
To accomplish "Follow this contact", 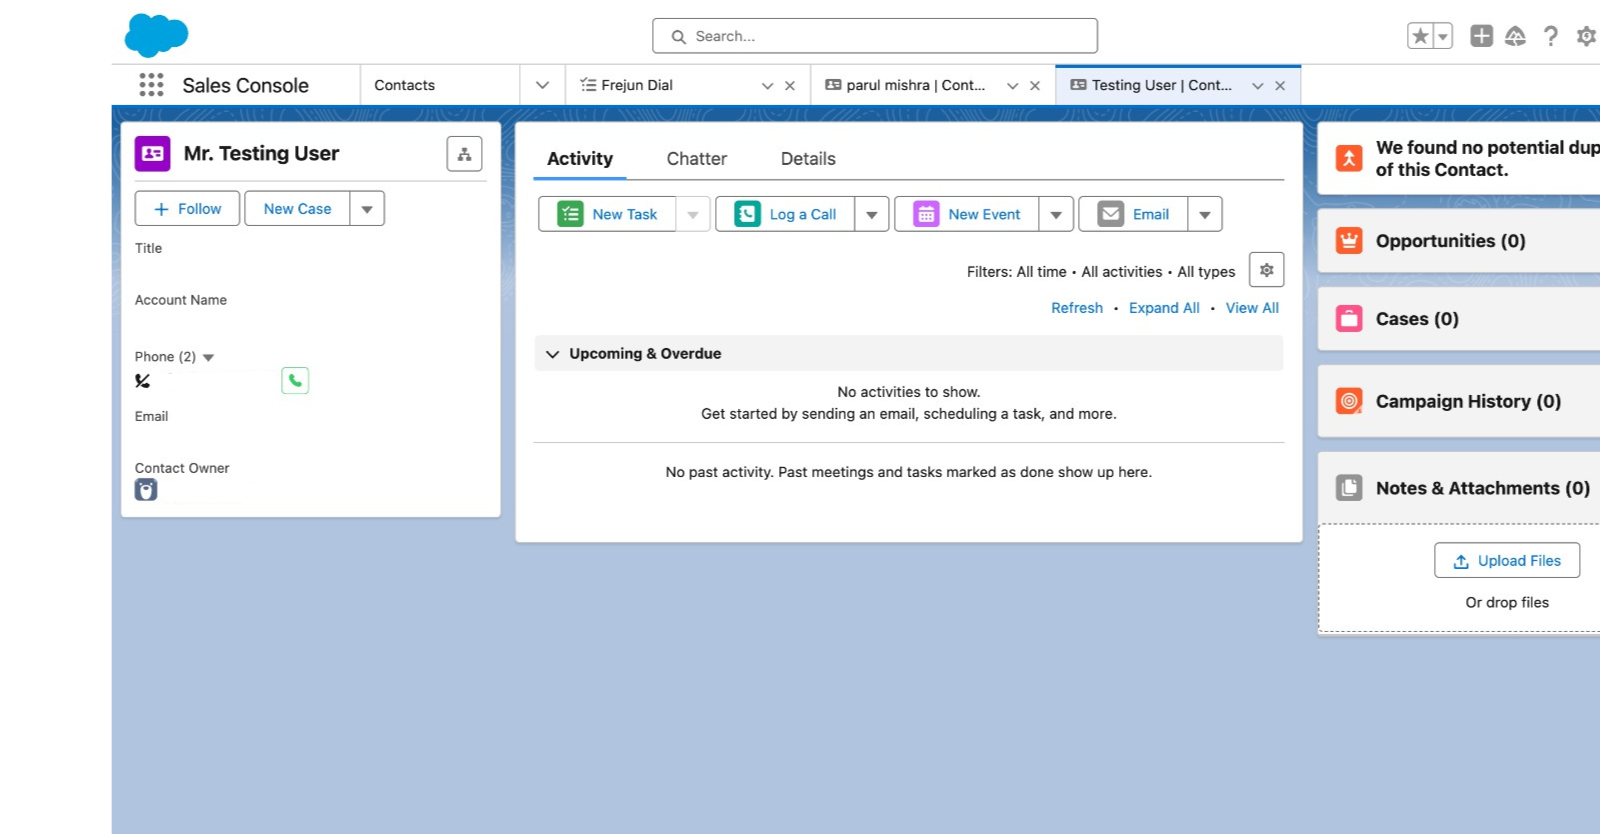I will tap(187, 208).
